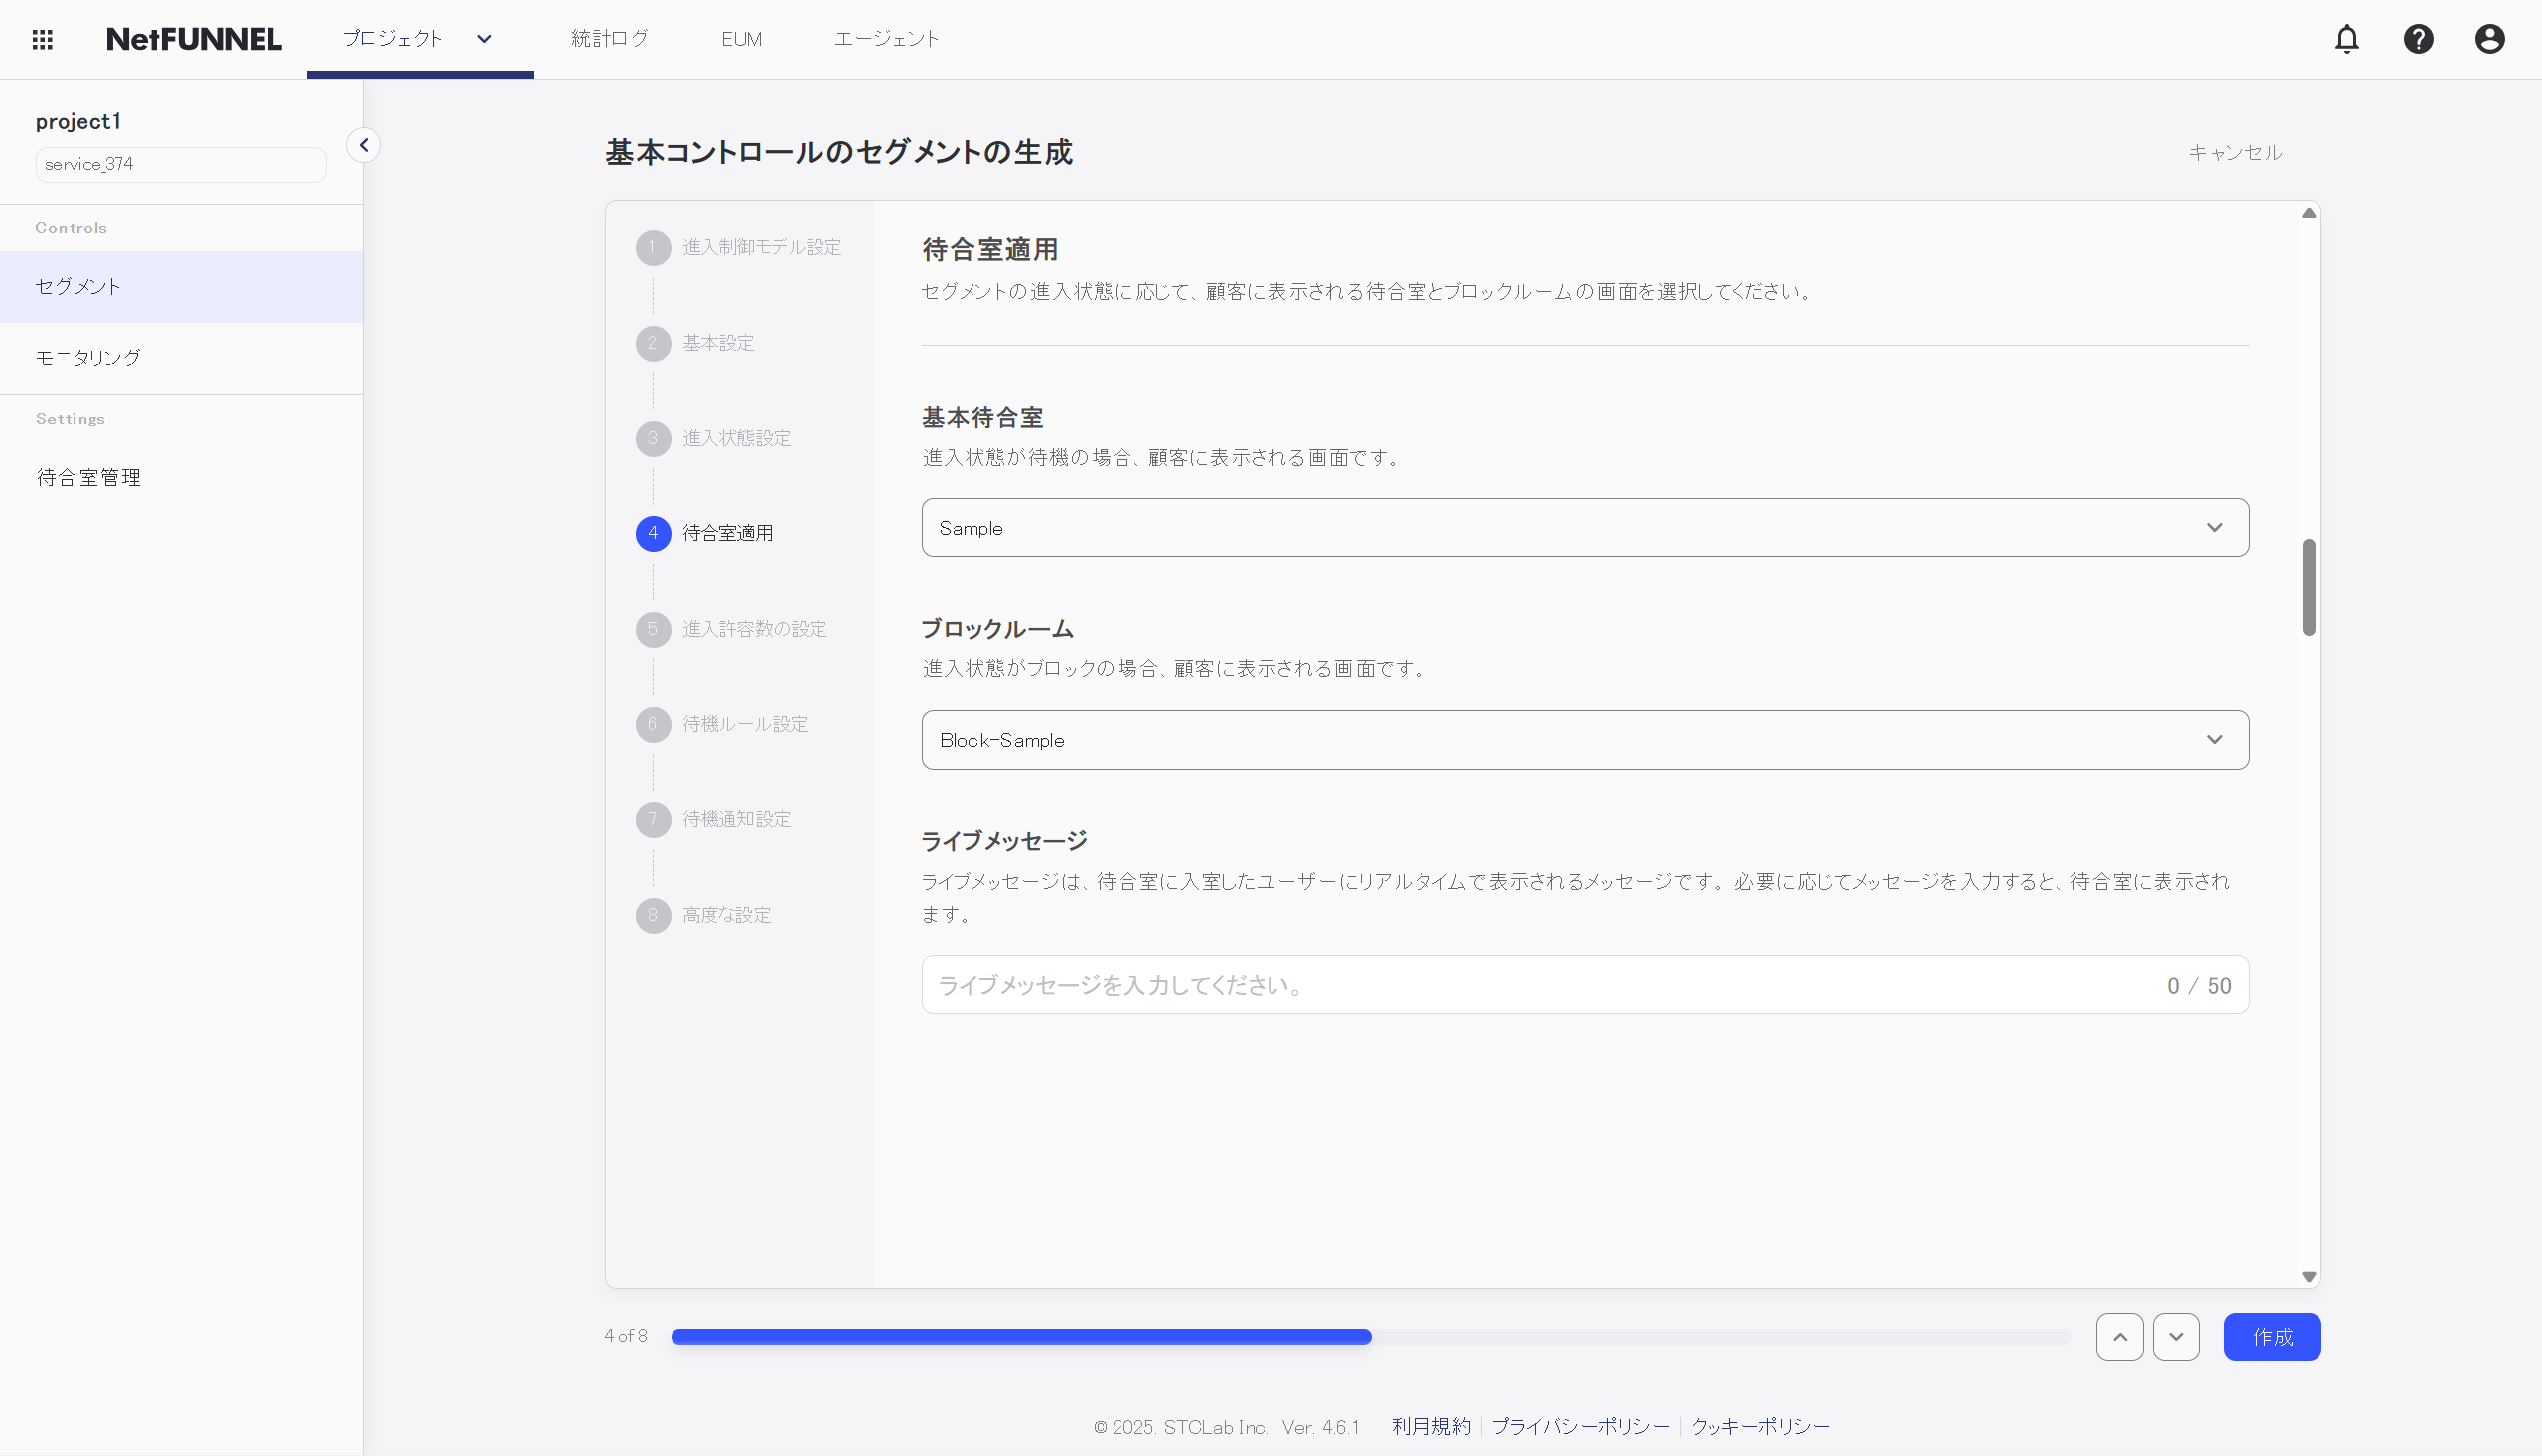Select step 2 基本設定 circle
The height and width of the screenshot is (1456, 2542).
tap(653, 343)
